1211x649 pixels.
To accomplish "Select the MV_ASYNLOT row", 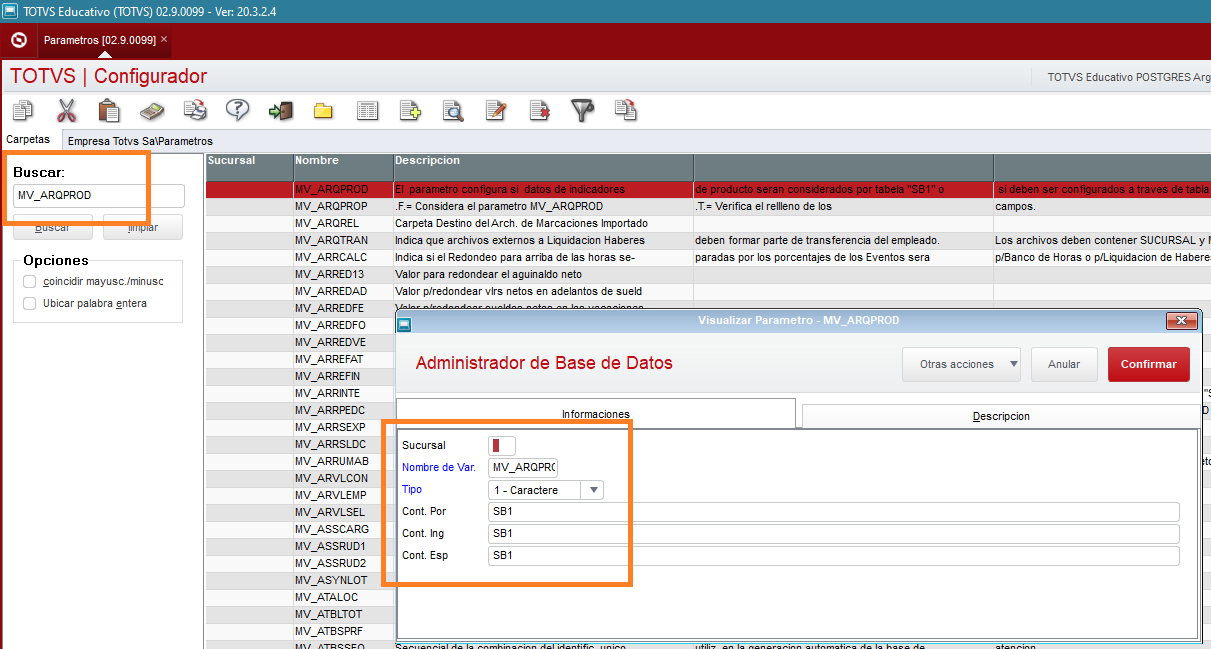I will click(x=300, y=580).
